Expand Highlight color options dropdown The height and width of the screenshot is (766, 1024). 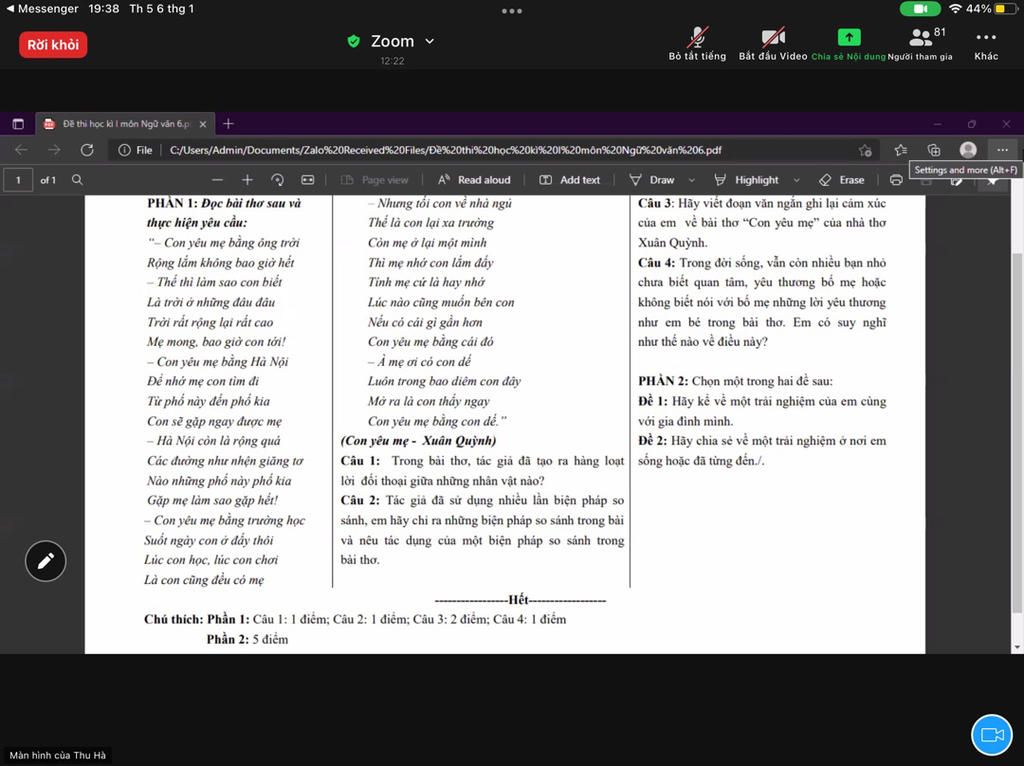coord(796,180)
